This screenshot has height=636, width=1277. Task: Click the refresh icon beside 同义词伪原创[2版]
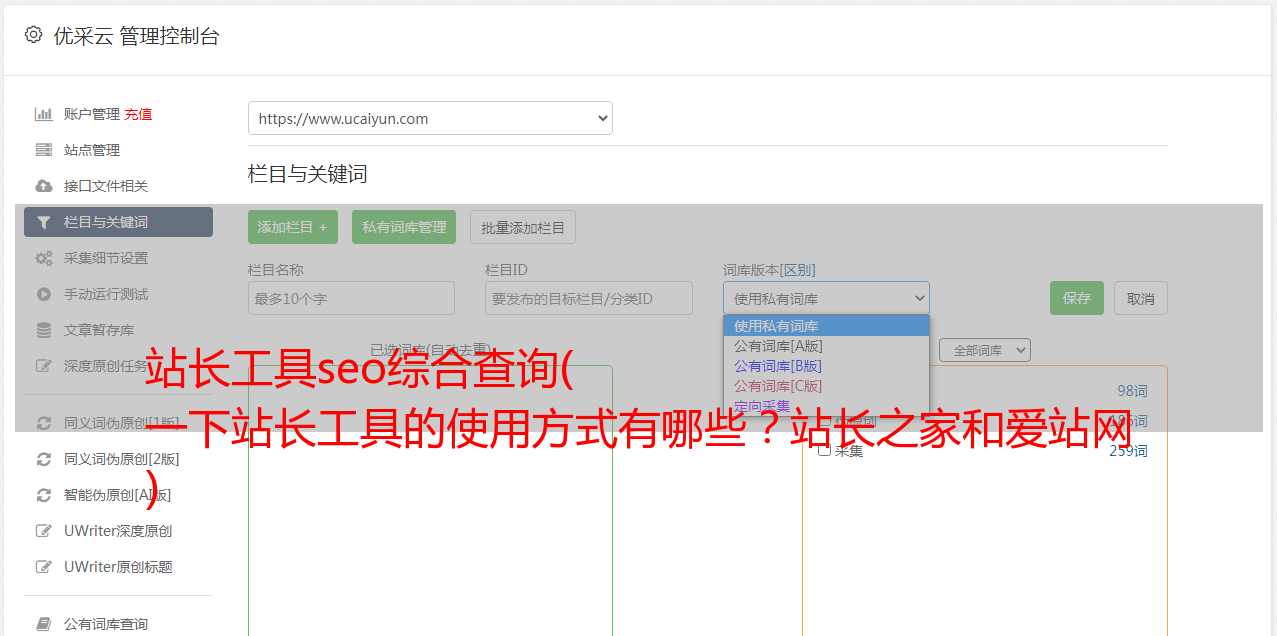click(x=43, y=459)
